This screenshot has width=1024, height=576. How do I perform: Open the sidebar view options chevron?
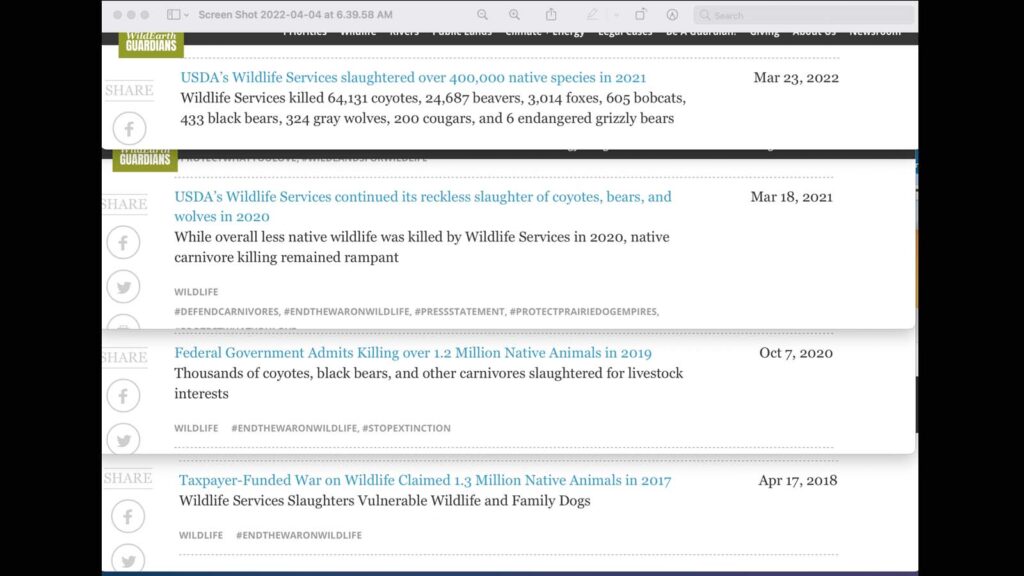pyautogui.click(x=187, y=15)
